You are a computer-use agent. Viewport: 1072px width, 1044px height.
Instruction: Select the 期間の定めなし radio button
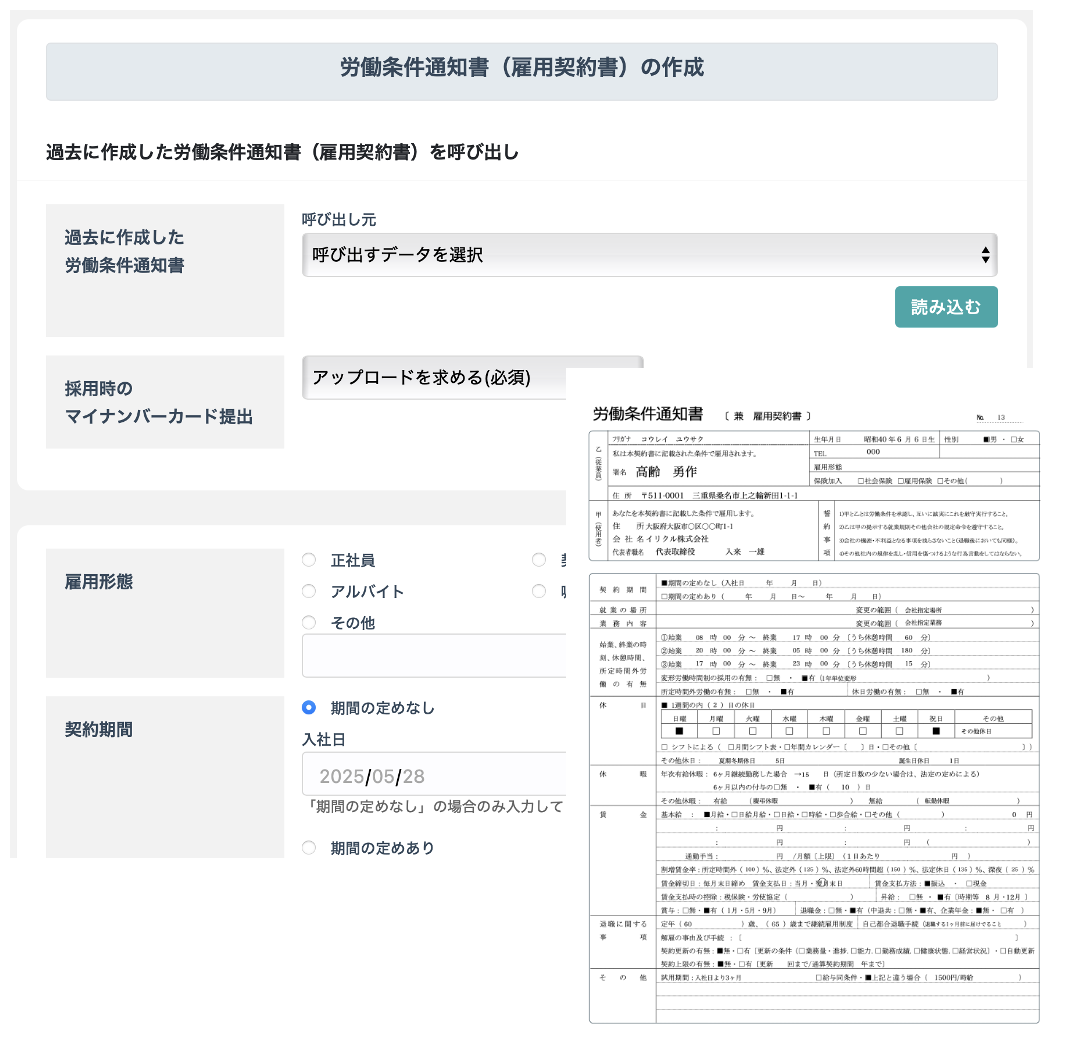309,708
